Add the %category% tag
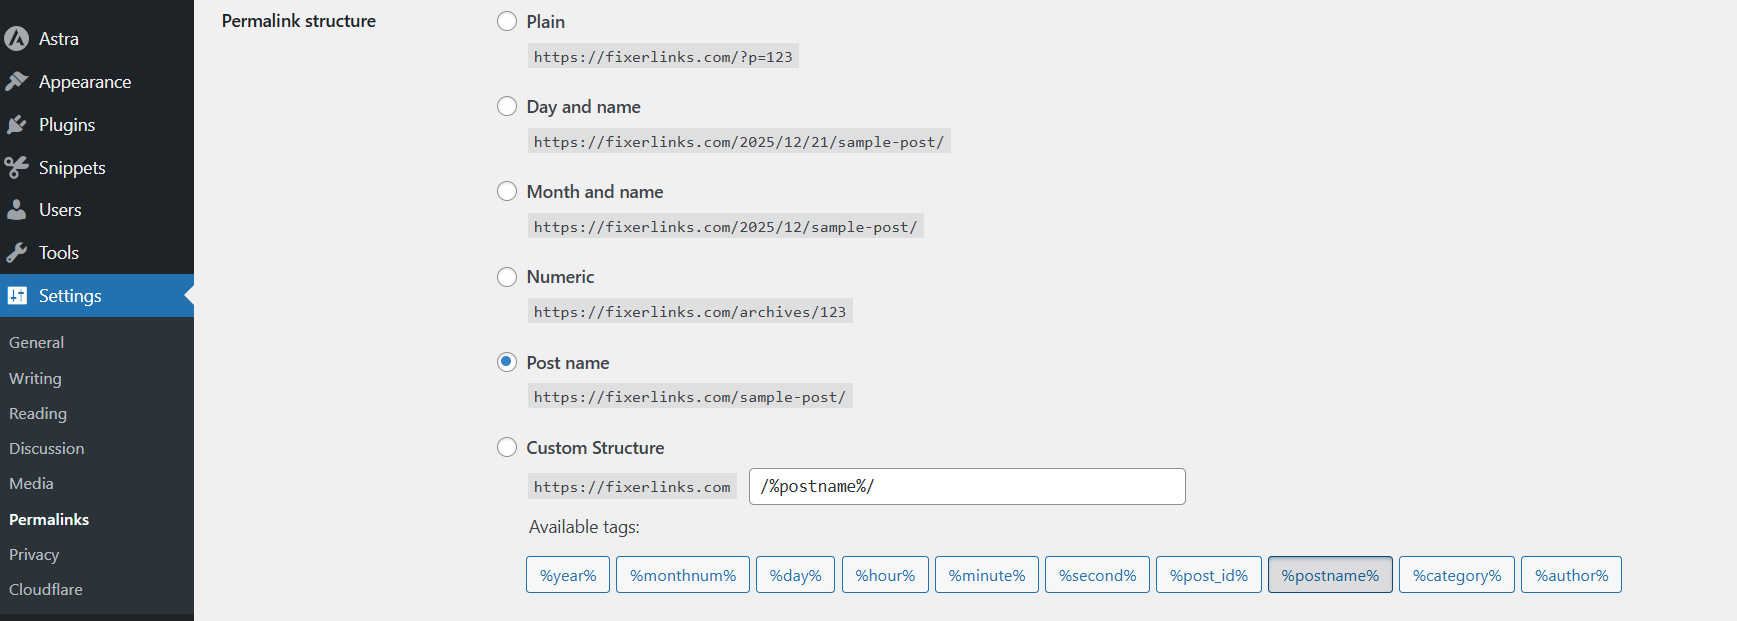The image size is (1737, 621). tap(1457, 575)
